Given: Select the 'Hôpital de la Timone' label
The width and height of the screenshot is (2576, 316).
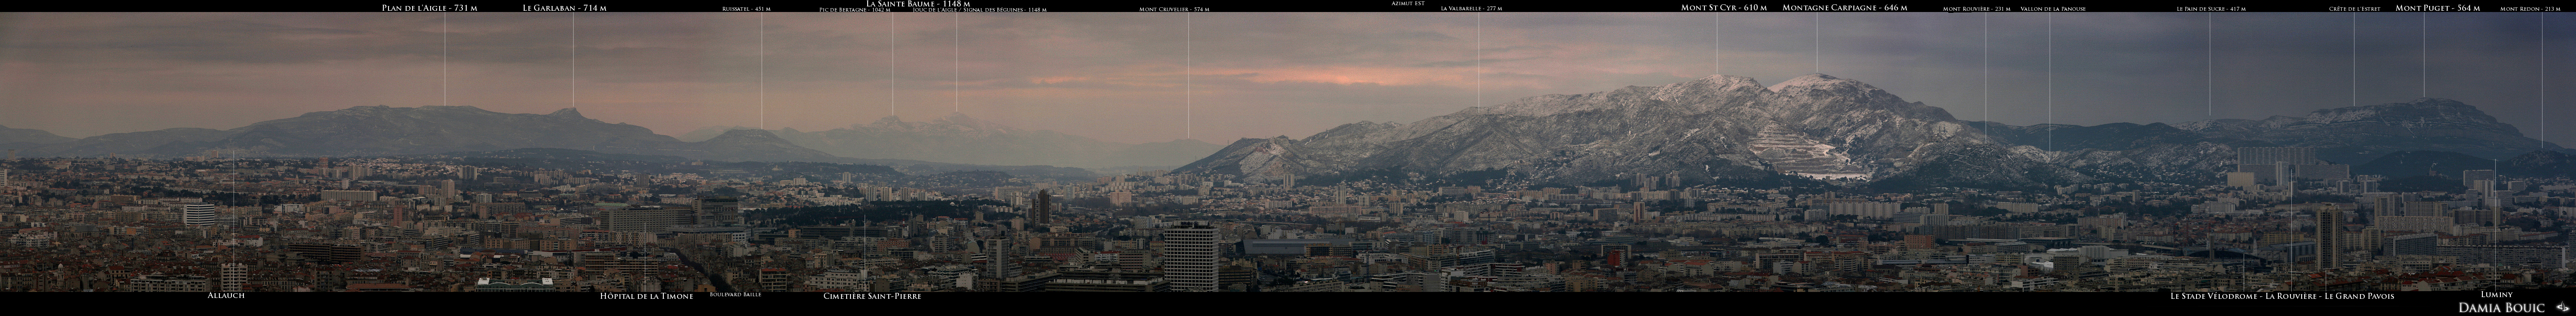Looking at the screenshot, I should 646,296.
